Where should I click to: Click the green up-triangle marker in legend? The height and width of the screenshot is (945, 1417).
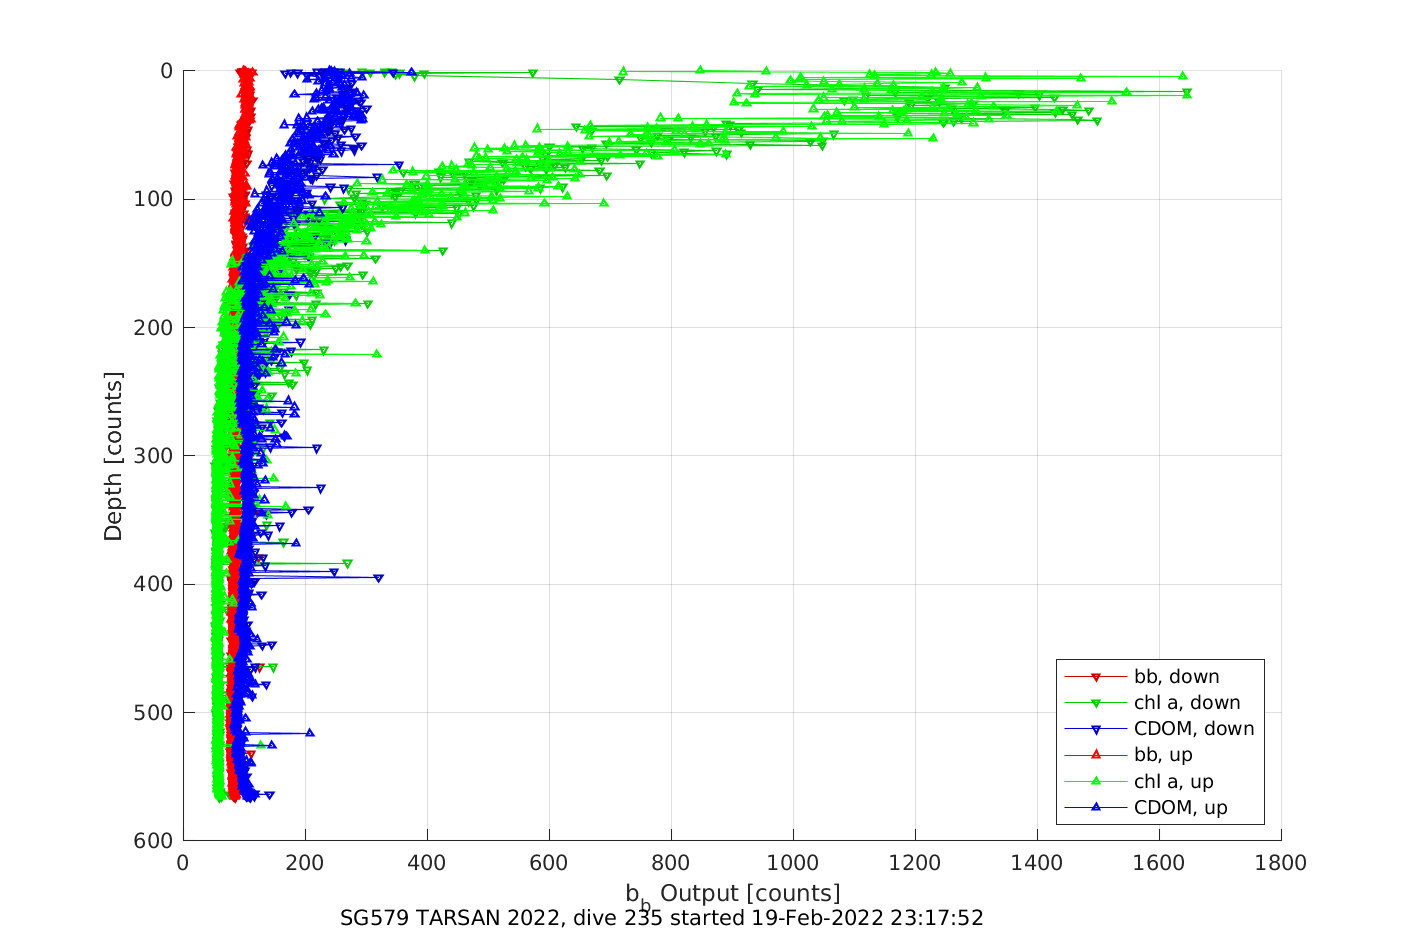point(1095,781)
